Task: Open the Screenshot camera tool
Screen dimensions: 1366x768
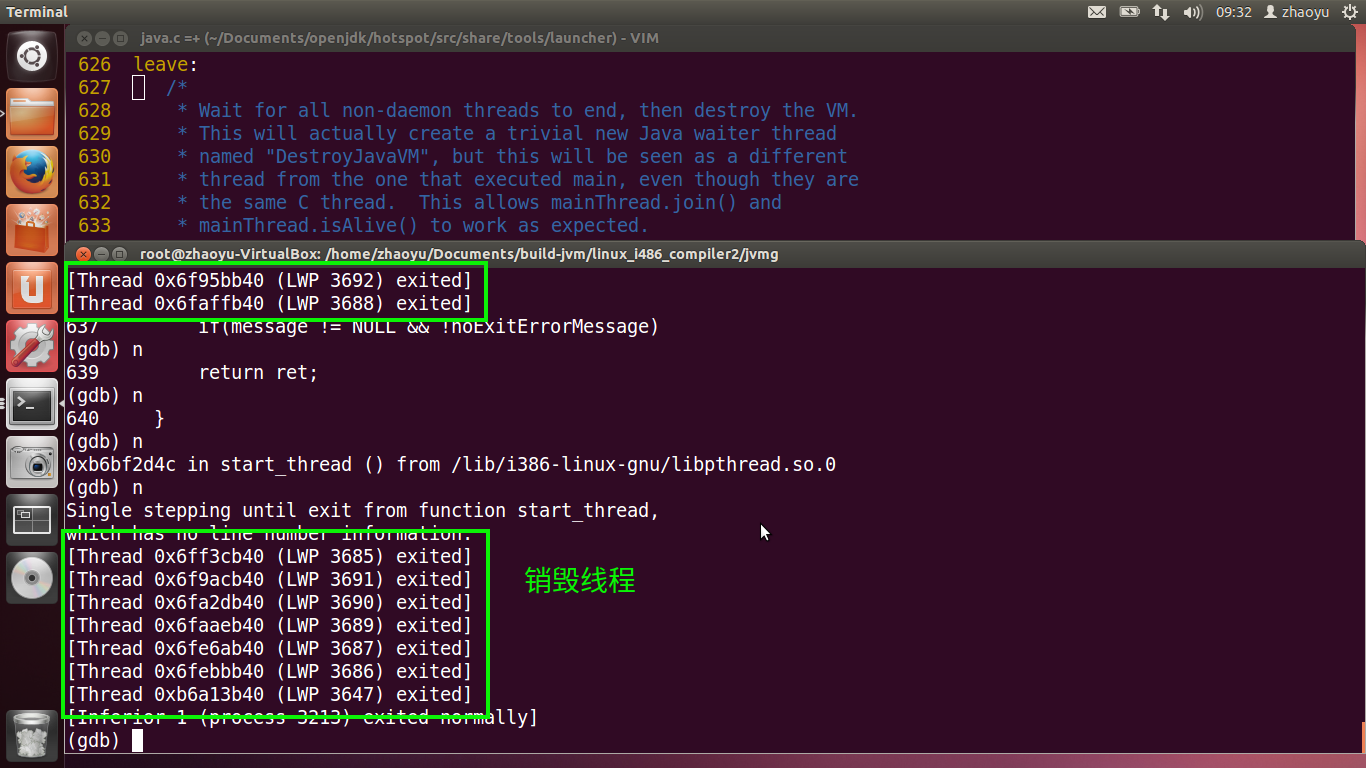Action: click(32, 462)
